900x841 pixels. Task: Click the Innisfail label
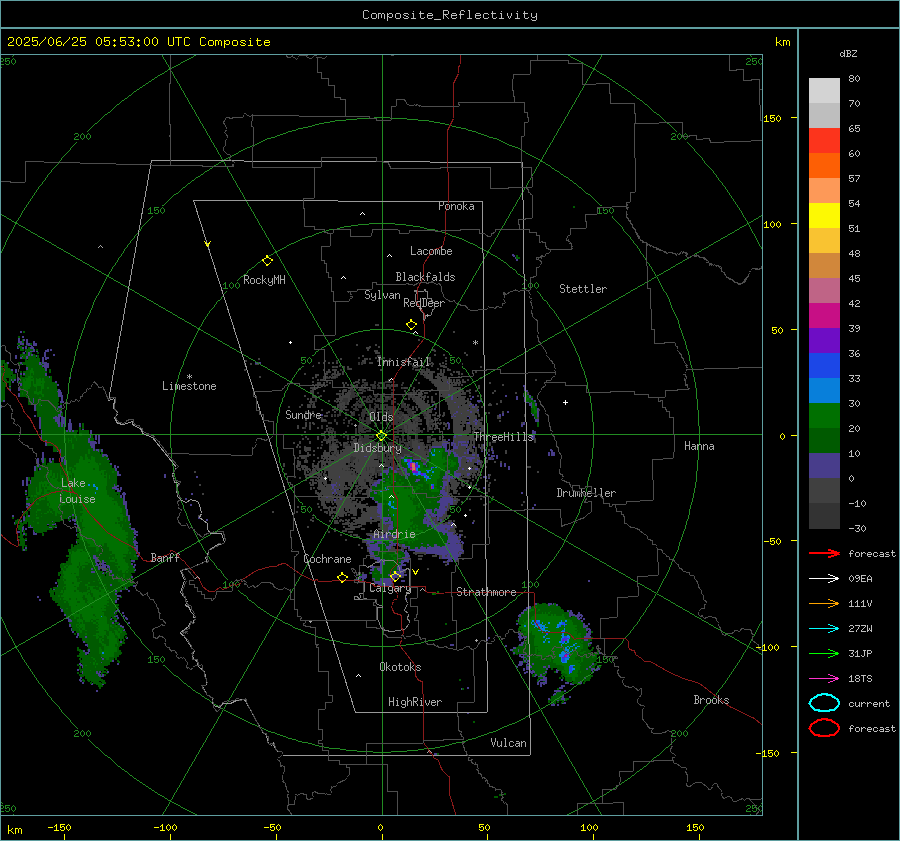coord(404,362)
